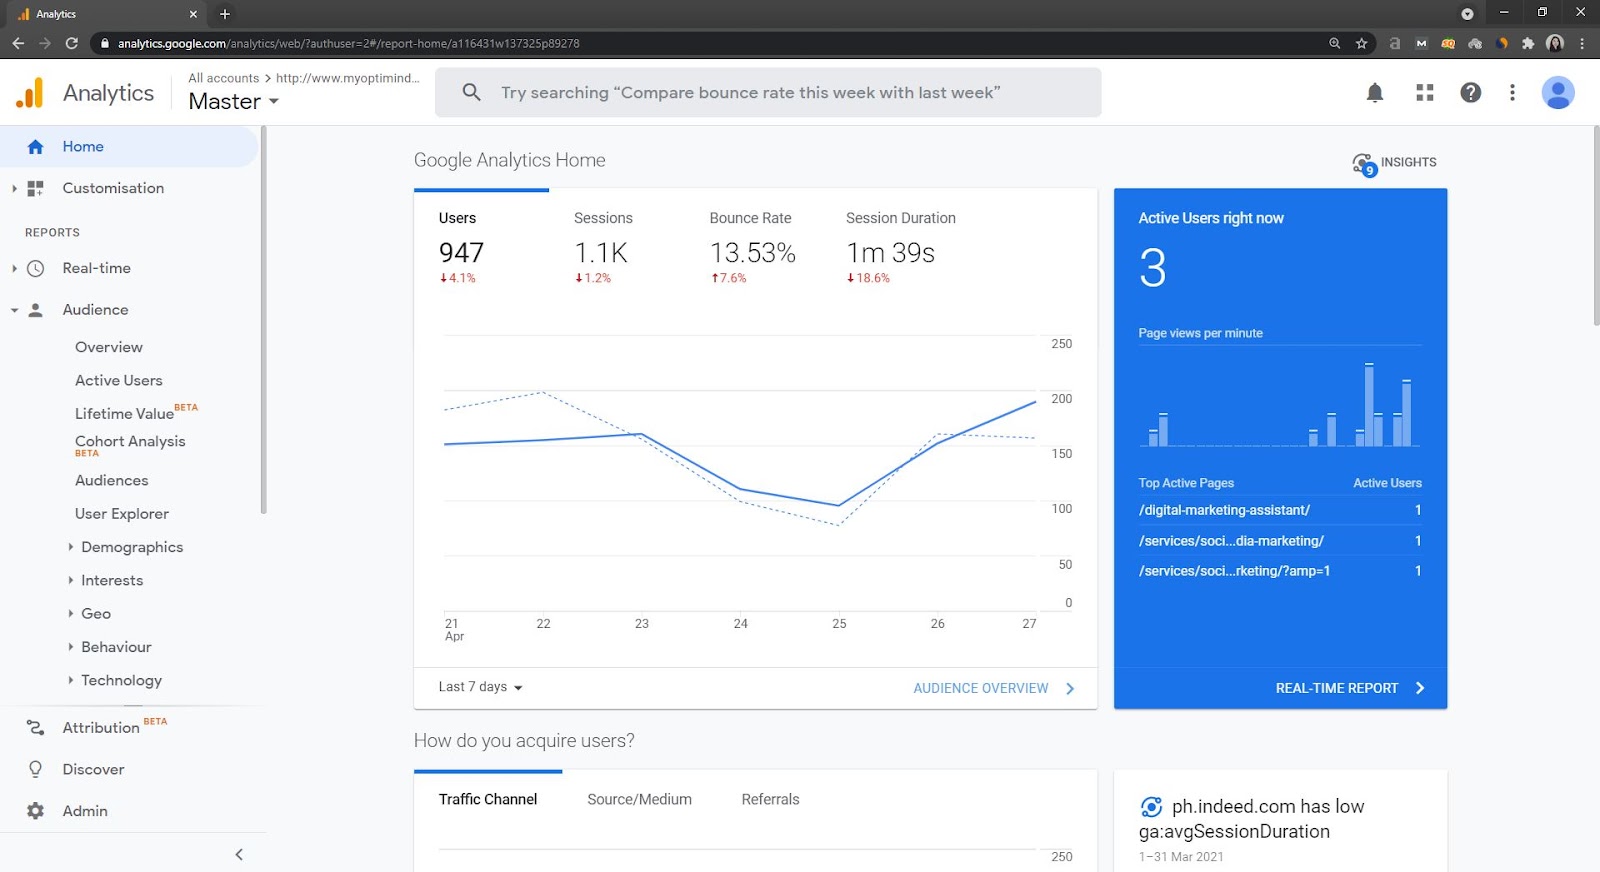Click the All accounts breadcrumb
Image resolution: width=1600 pixels, height=872 pixels.
224,78
